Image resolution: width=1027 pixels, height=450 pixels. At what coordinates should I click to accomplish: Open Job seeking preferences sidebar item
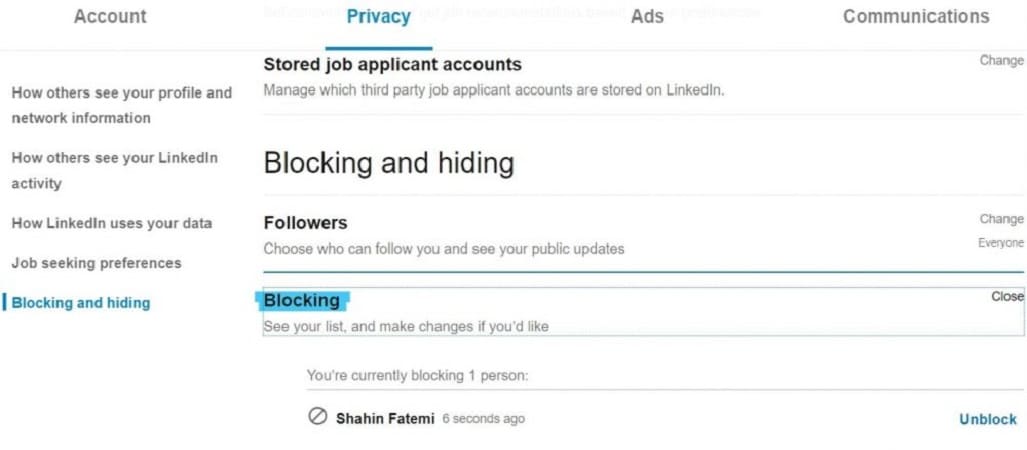pos(96,263)
